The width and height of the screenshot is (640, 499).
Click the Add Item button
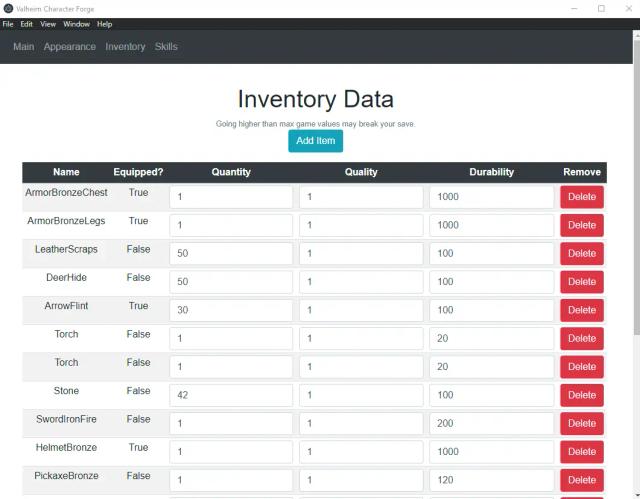coord(316,141)
